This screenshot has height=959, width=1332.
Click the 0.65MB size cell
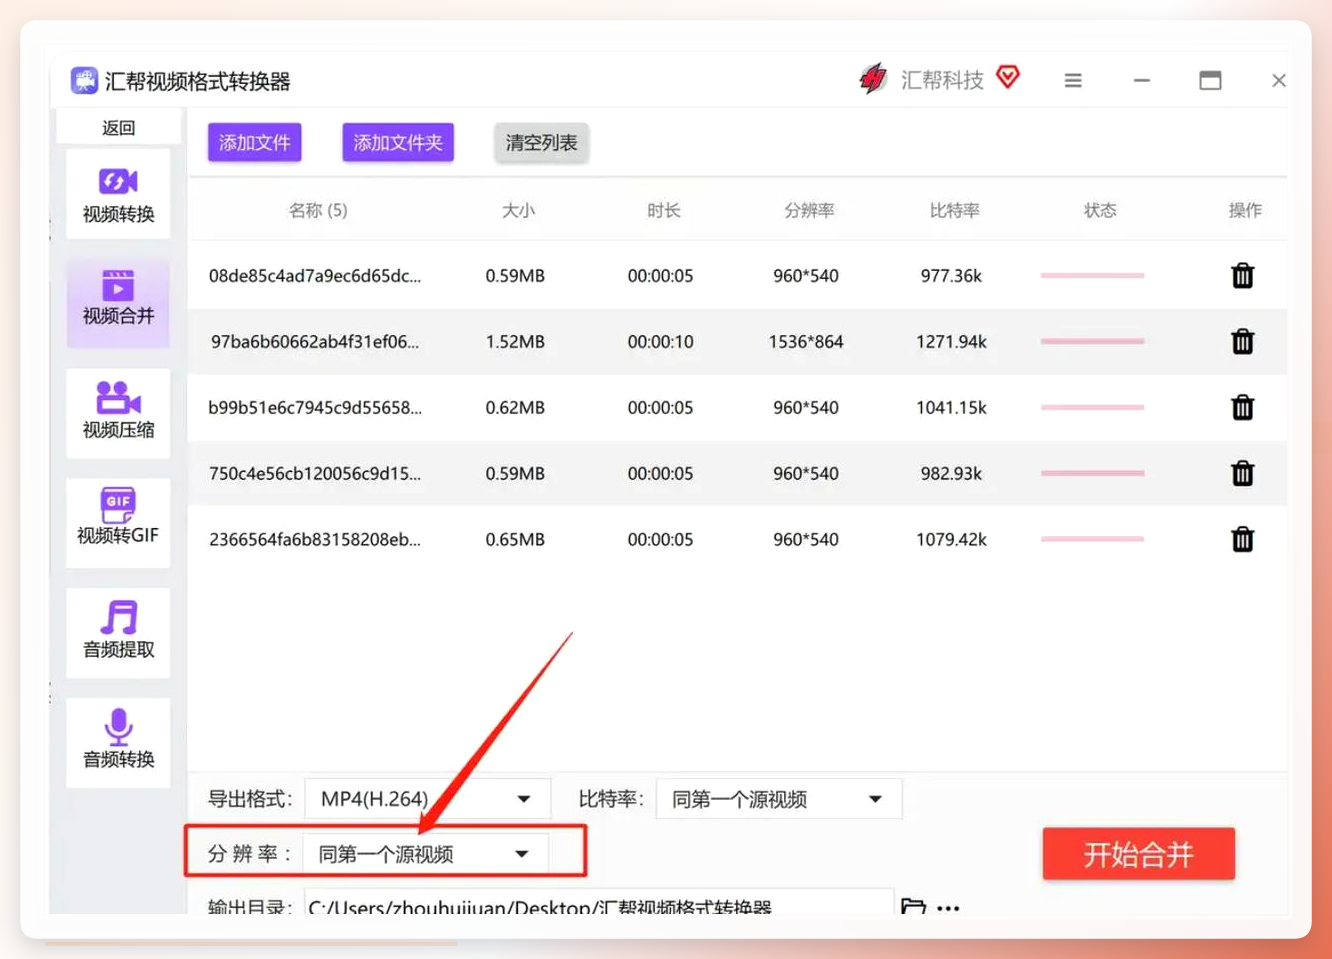tap(515, 540)
